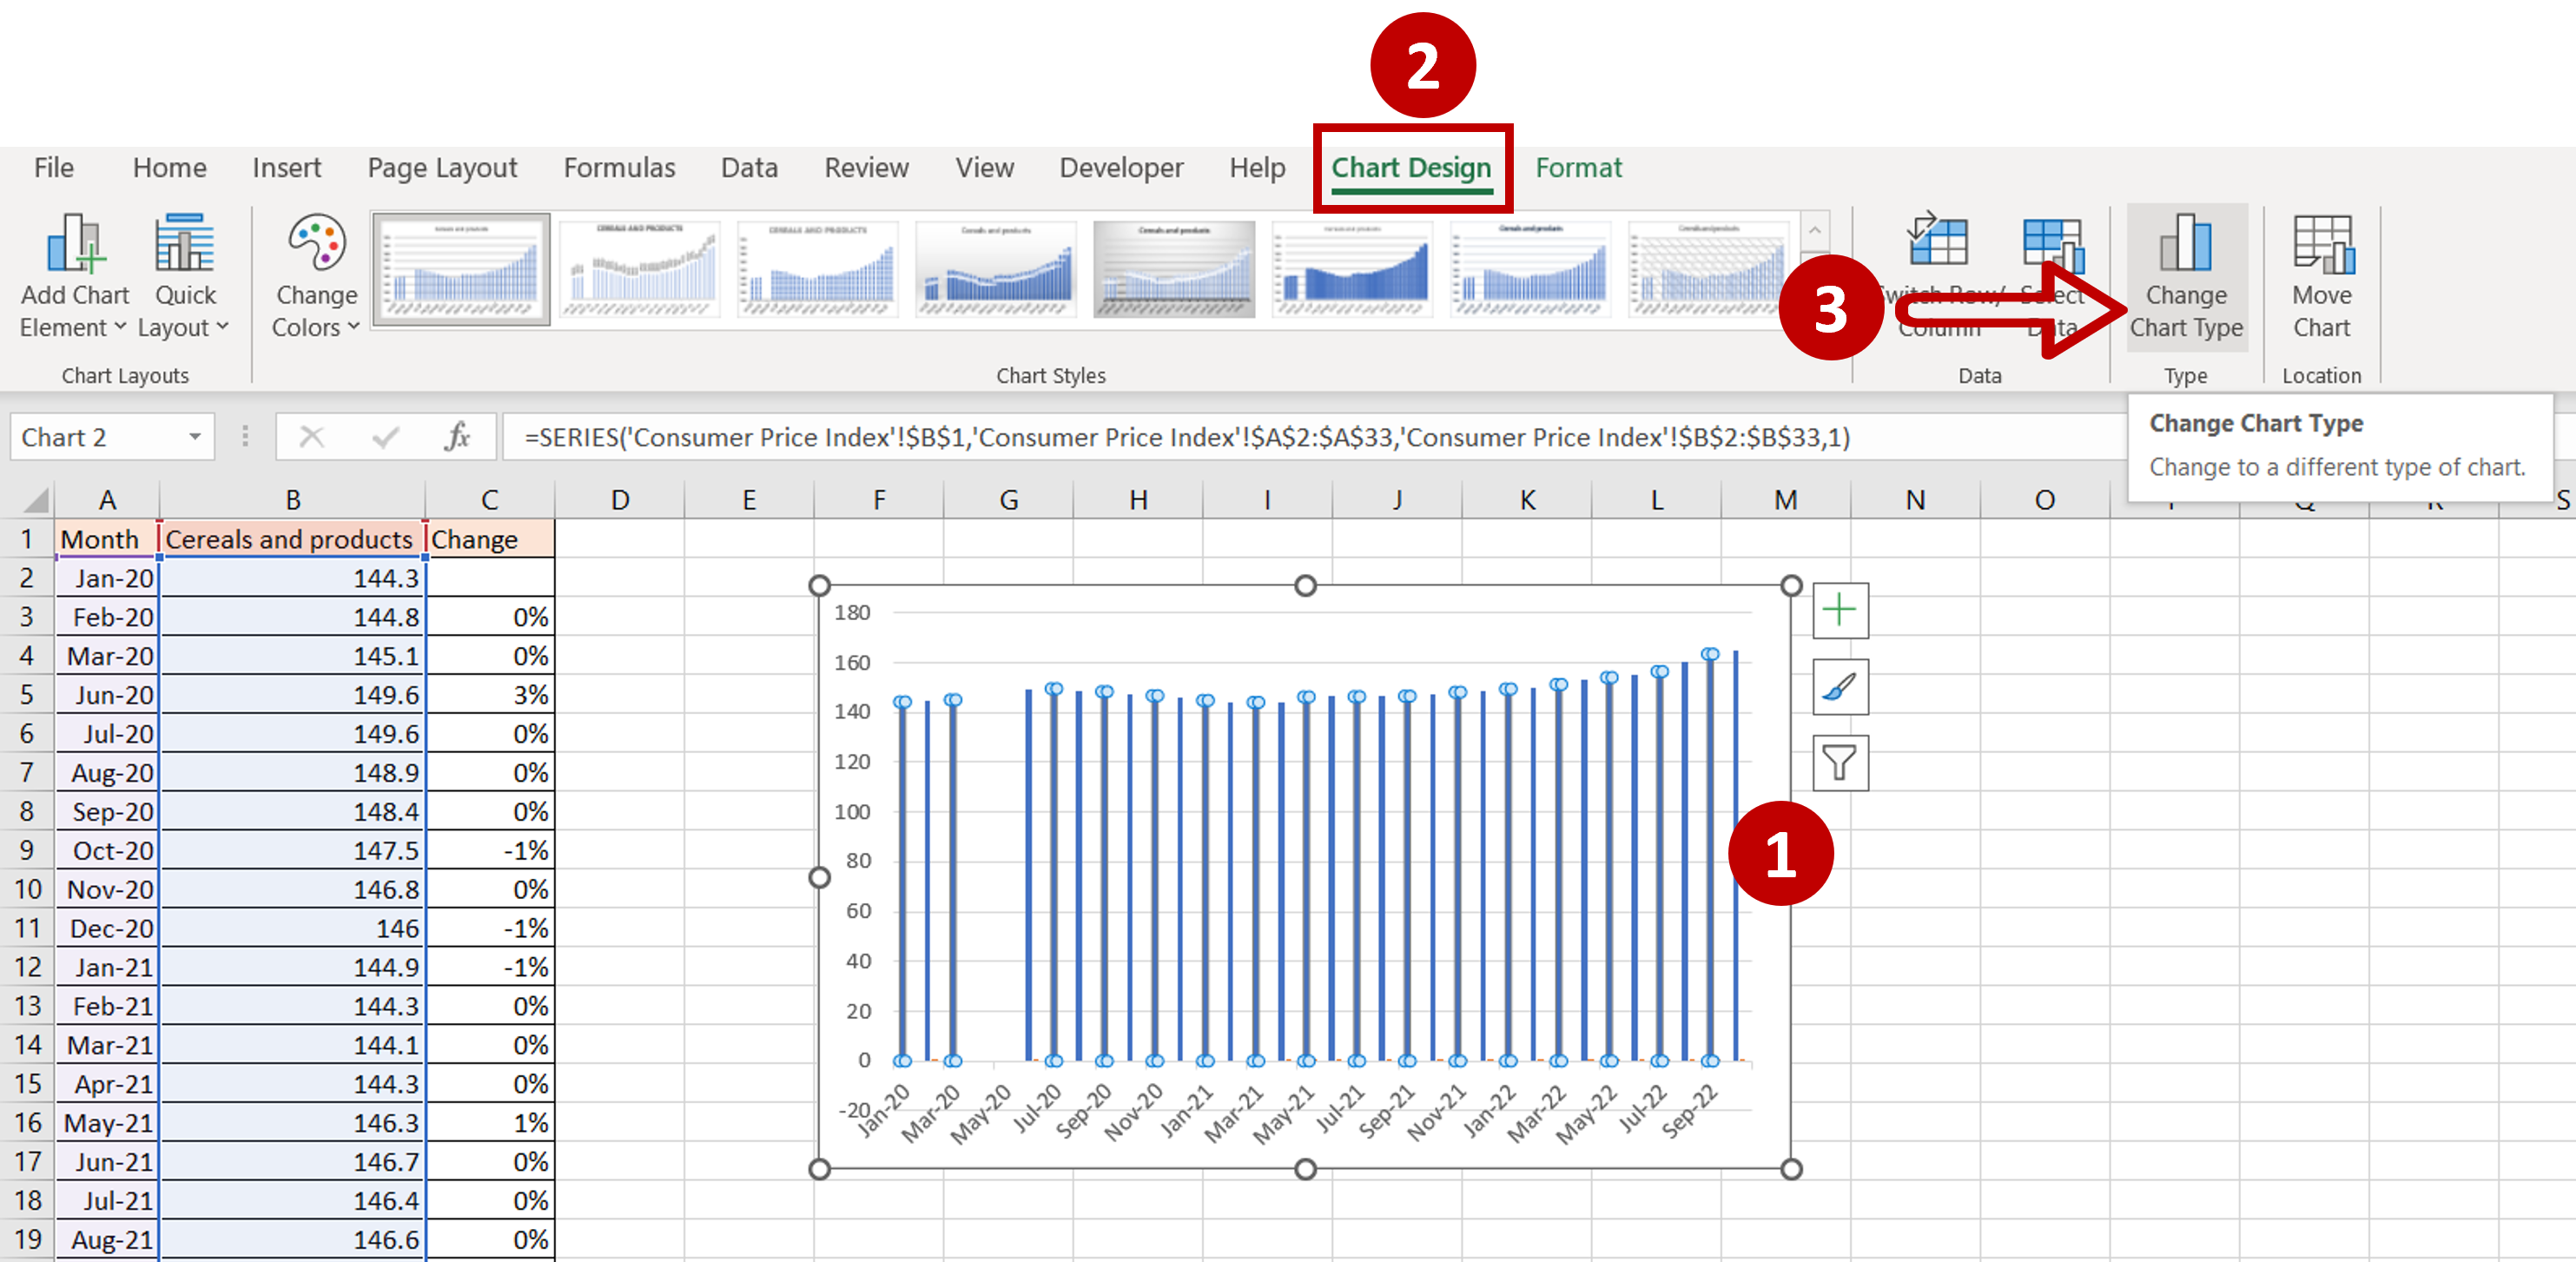Select cell B1 Cereals and products
Image resolution: width=2576 pixels, height=1262 pixels.
(x=291, y=539)
